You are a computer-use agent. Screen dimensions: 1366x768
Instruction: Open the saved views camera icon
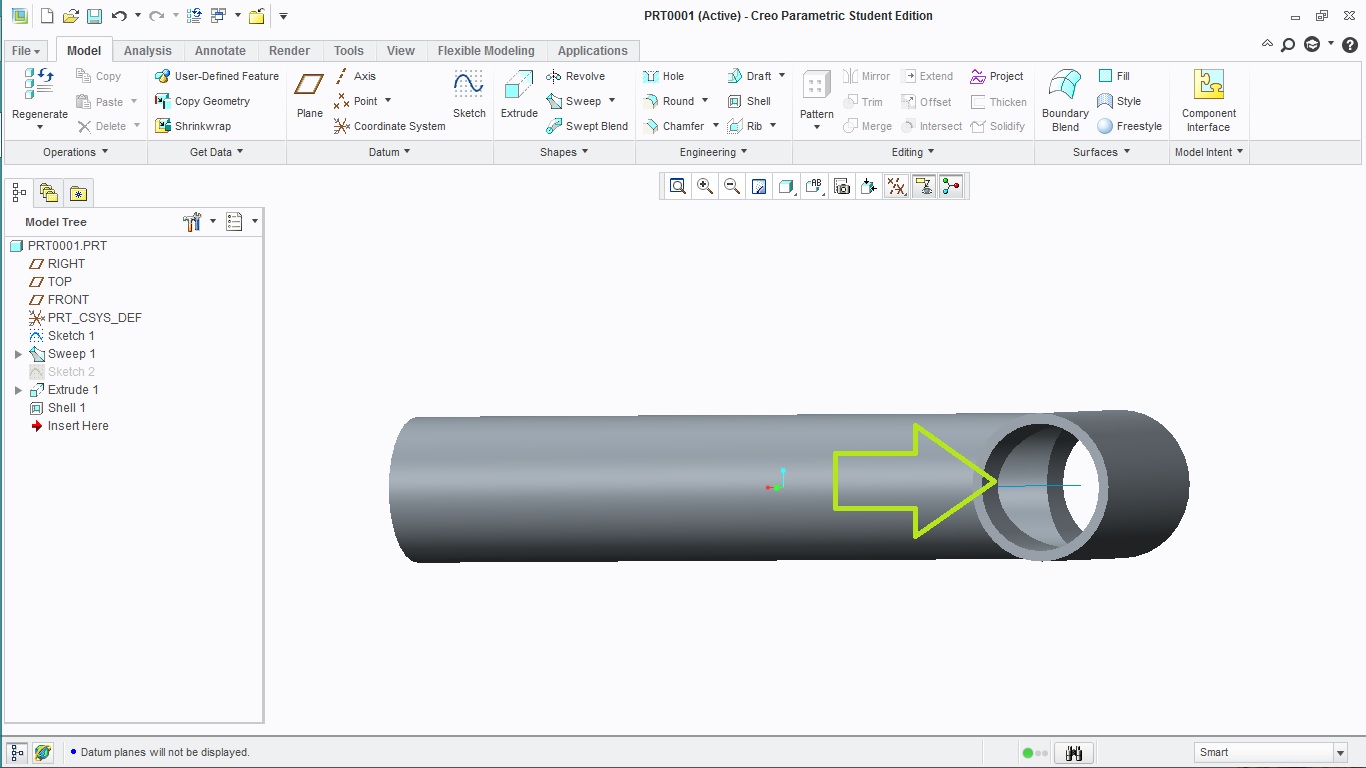842,186
